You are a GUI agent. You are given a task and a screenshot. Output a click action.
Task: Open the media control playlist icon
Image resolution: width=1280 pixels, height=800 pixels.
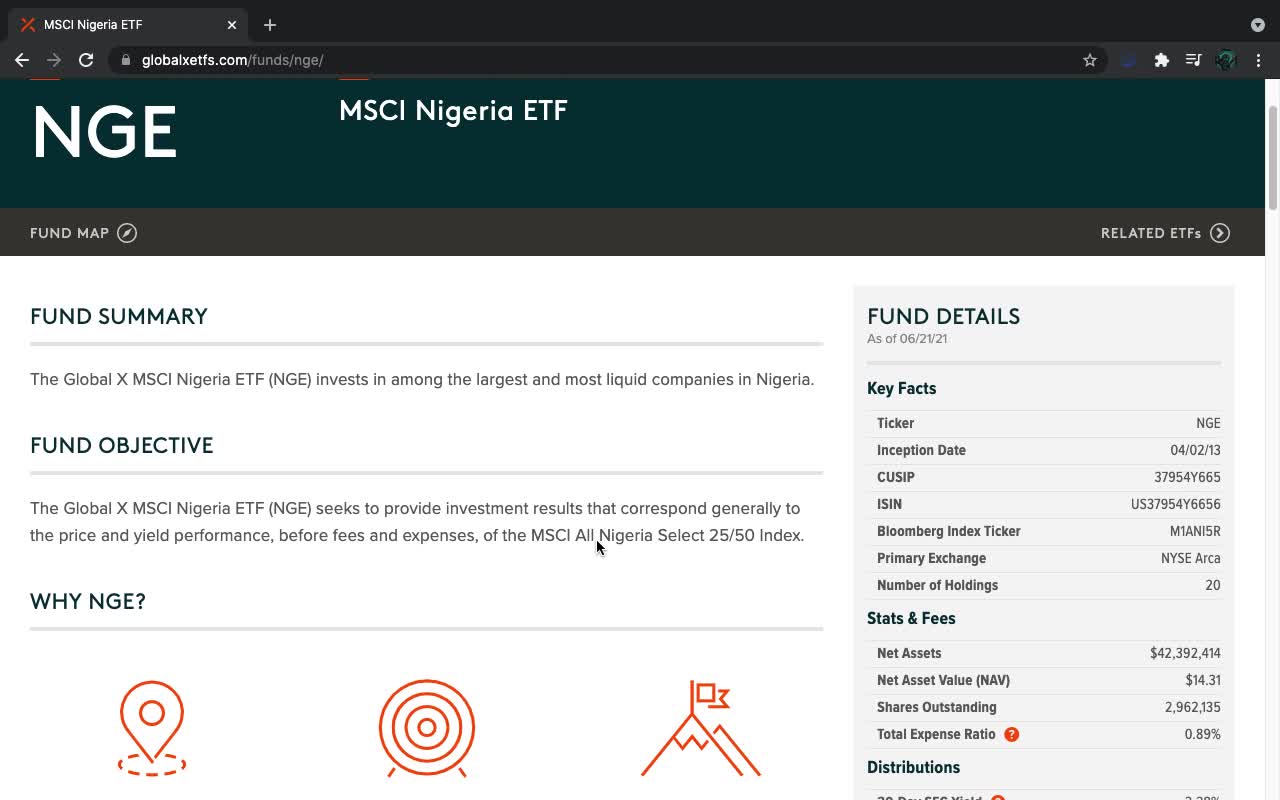click(1193, 60)
